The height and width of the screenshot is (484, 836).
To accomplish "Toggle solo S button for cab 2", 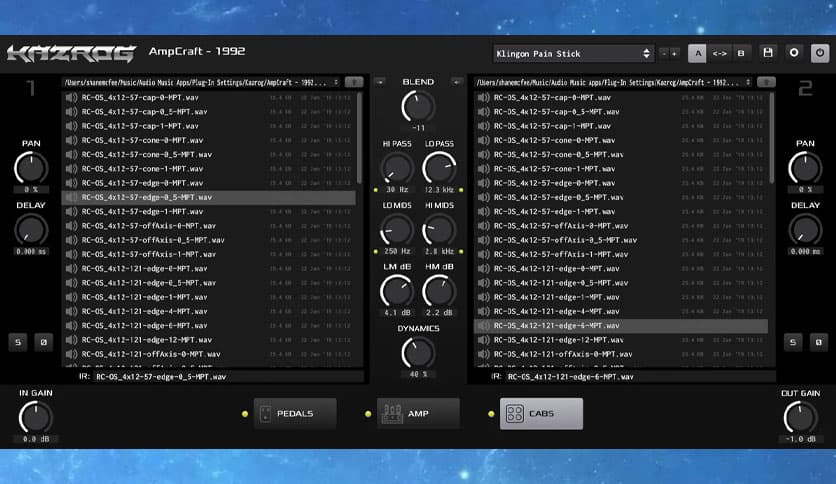I will [793, 342].
